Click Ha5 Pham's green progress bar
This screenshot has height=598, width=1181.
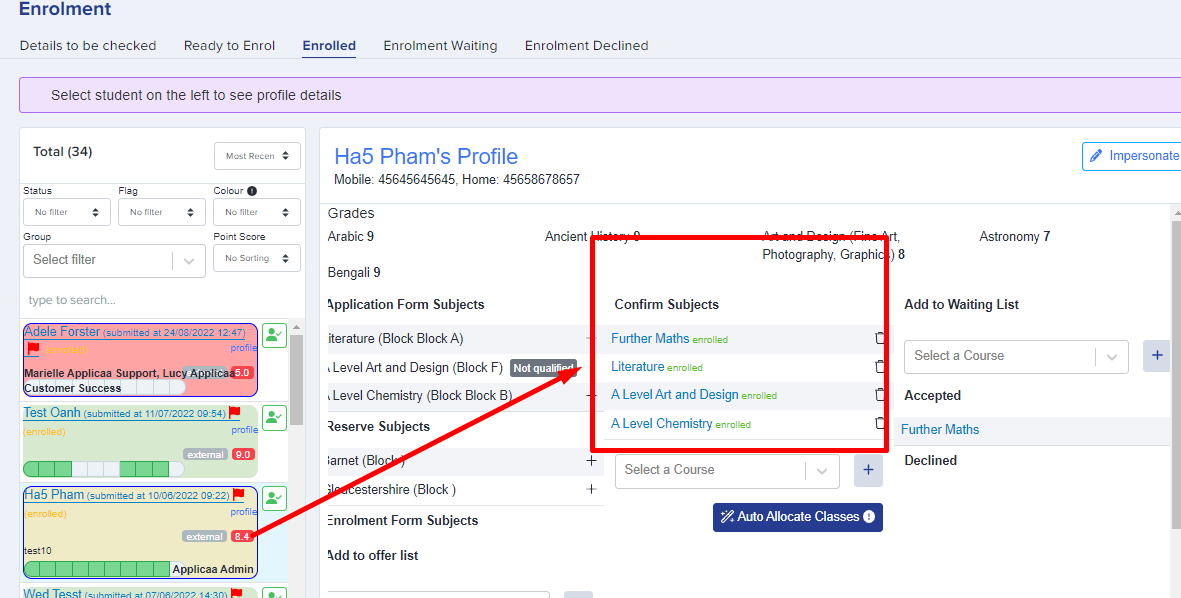click(105, 569)
